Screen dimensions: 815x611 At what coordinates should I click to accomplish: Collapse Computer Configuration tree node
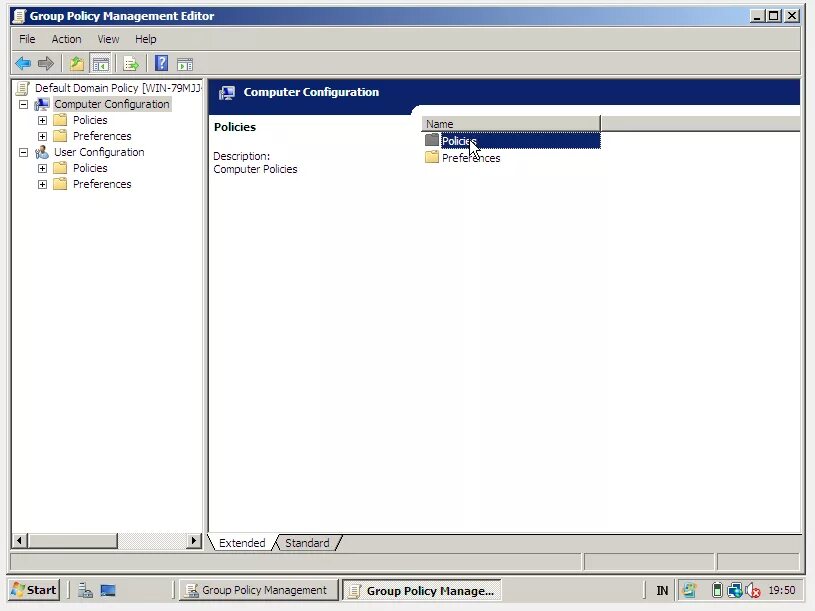click(23, 104)
